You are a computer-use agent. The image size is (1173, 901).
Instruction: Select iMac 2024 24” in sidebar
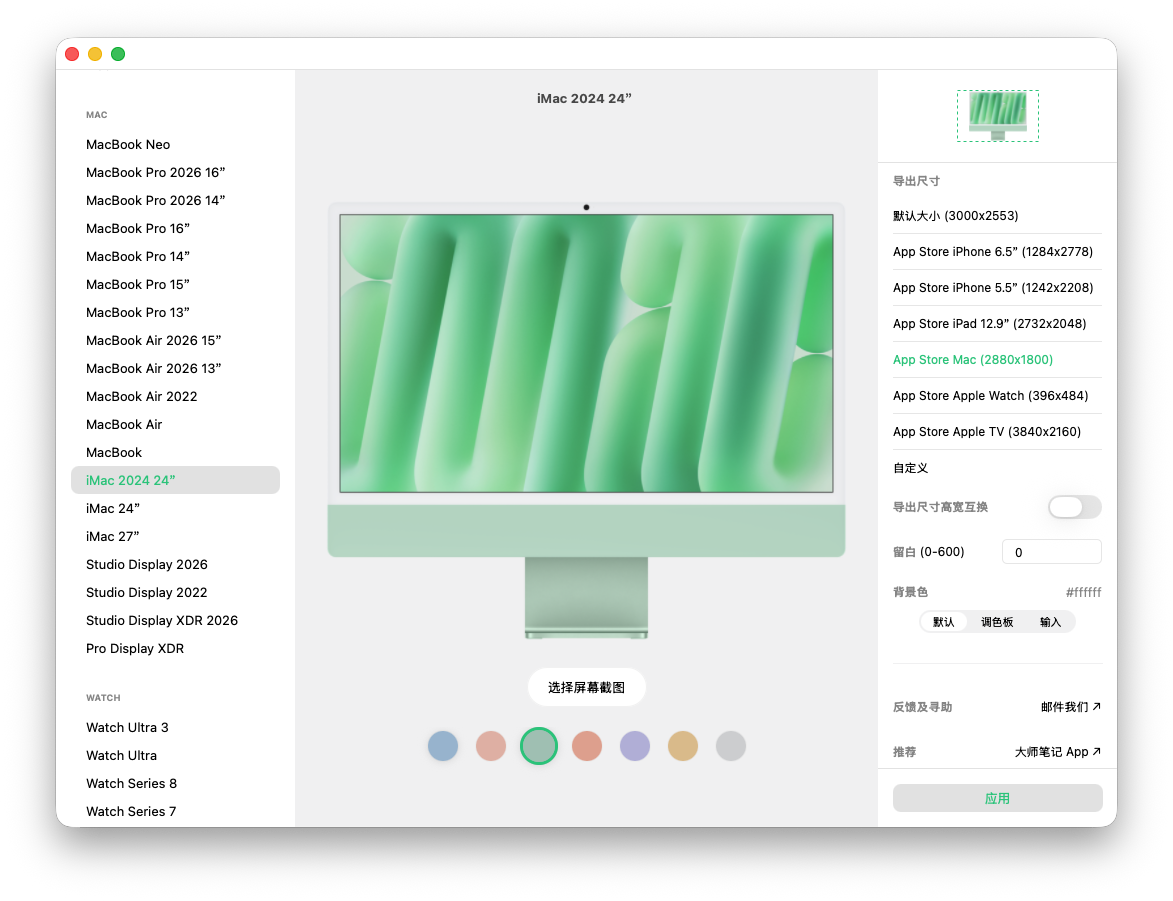coord(175,480)
